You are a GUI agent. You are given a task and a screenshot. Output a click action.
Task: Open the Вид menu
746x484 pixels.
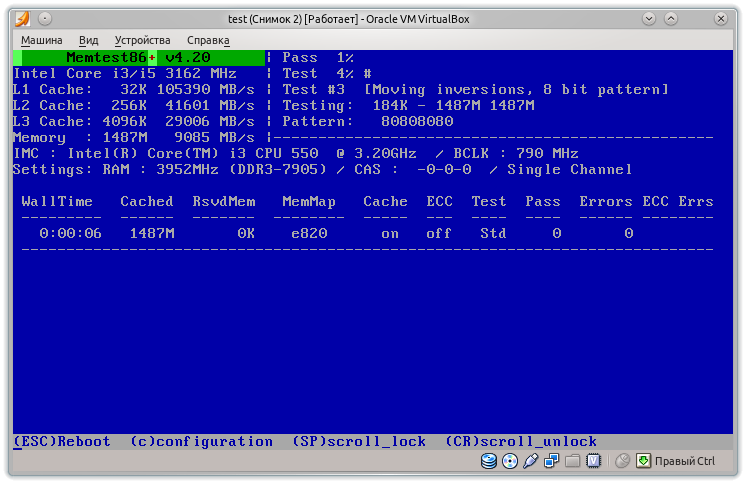pos(88,40)
